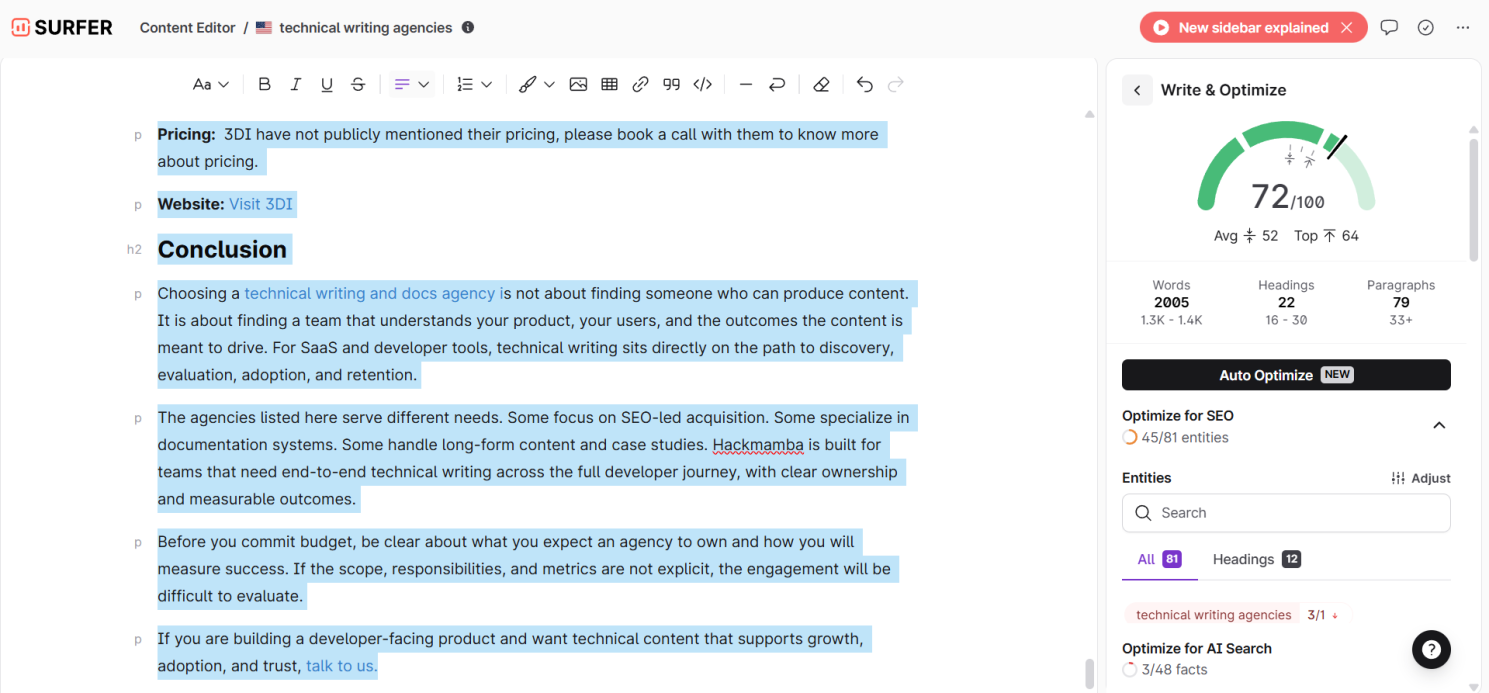
Task: Insert a code block
Action: point(703,85)
